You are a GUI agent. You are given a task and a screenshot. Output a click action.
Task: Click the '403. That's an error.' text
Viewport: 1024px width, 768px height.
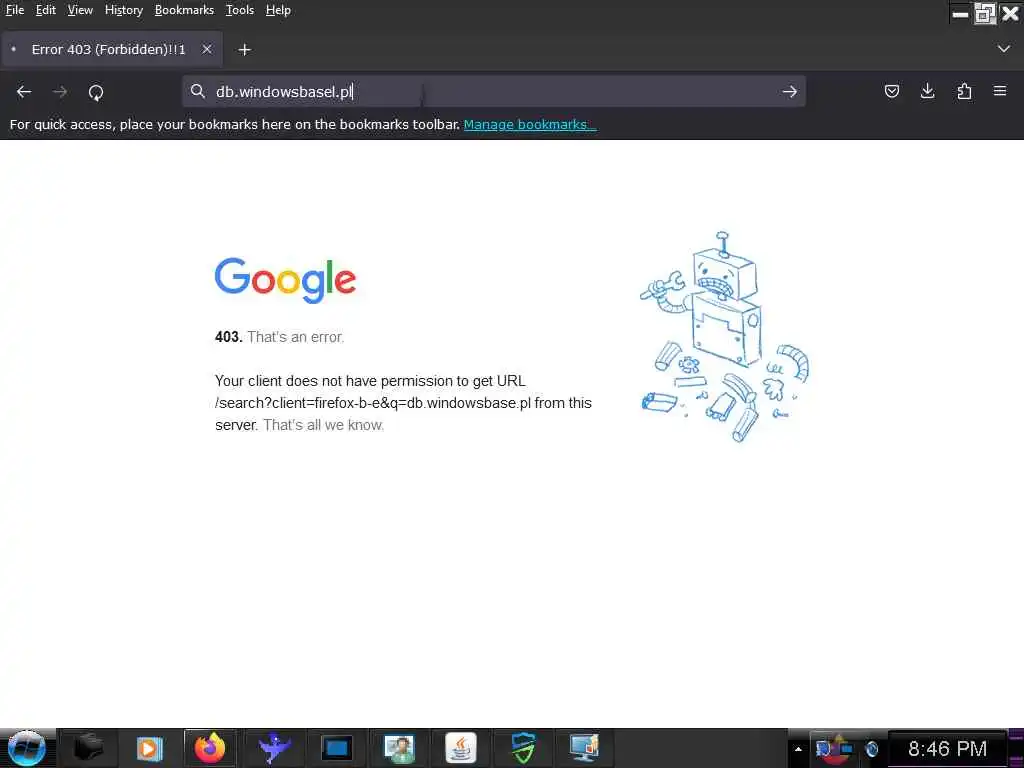[x=280, y=337]
